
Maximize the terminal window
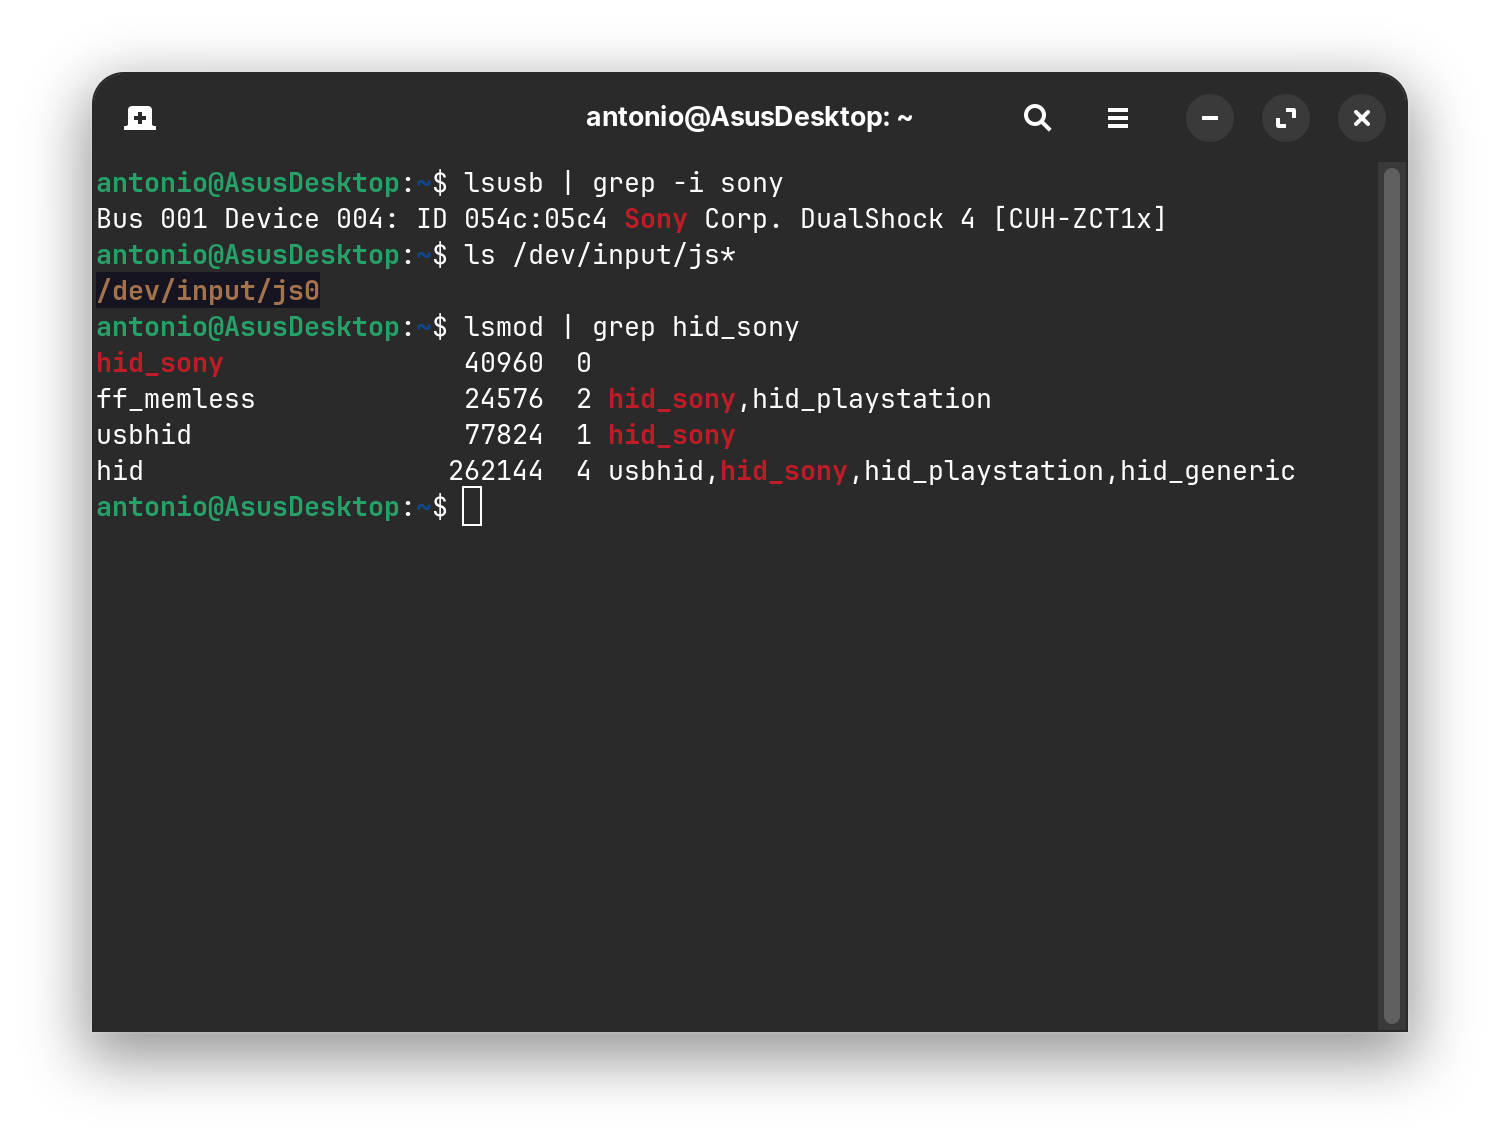coord(1286,118)
